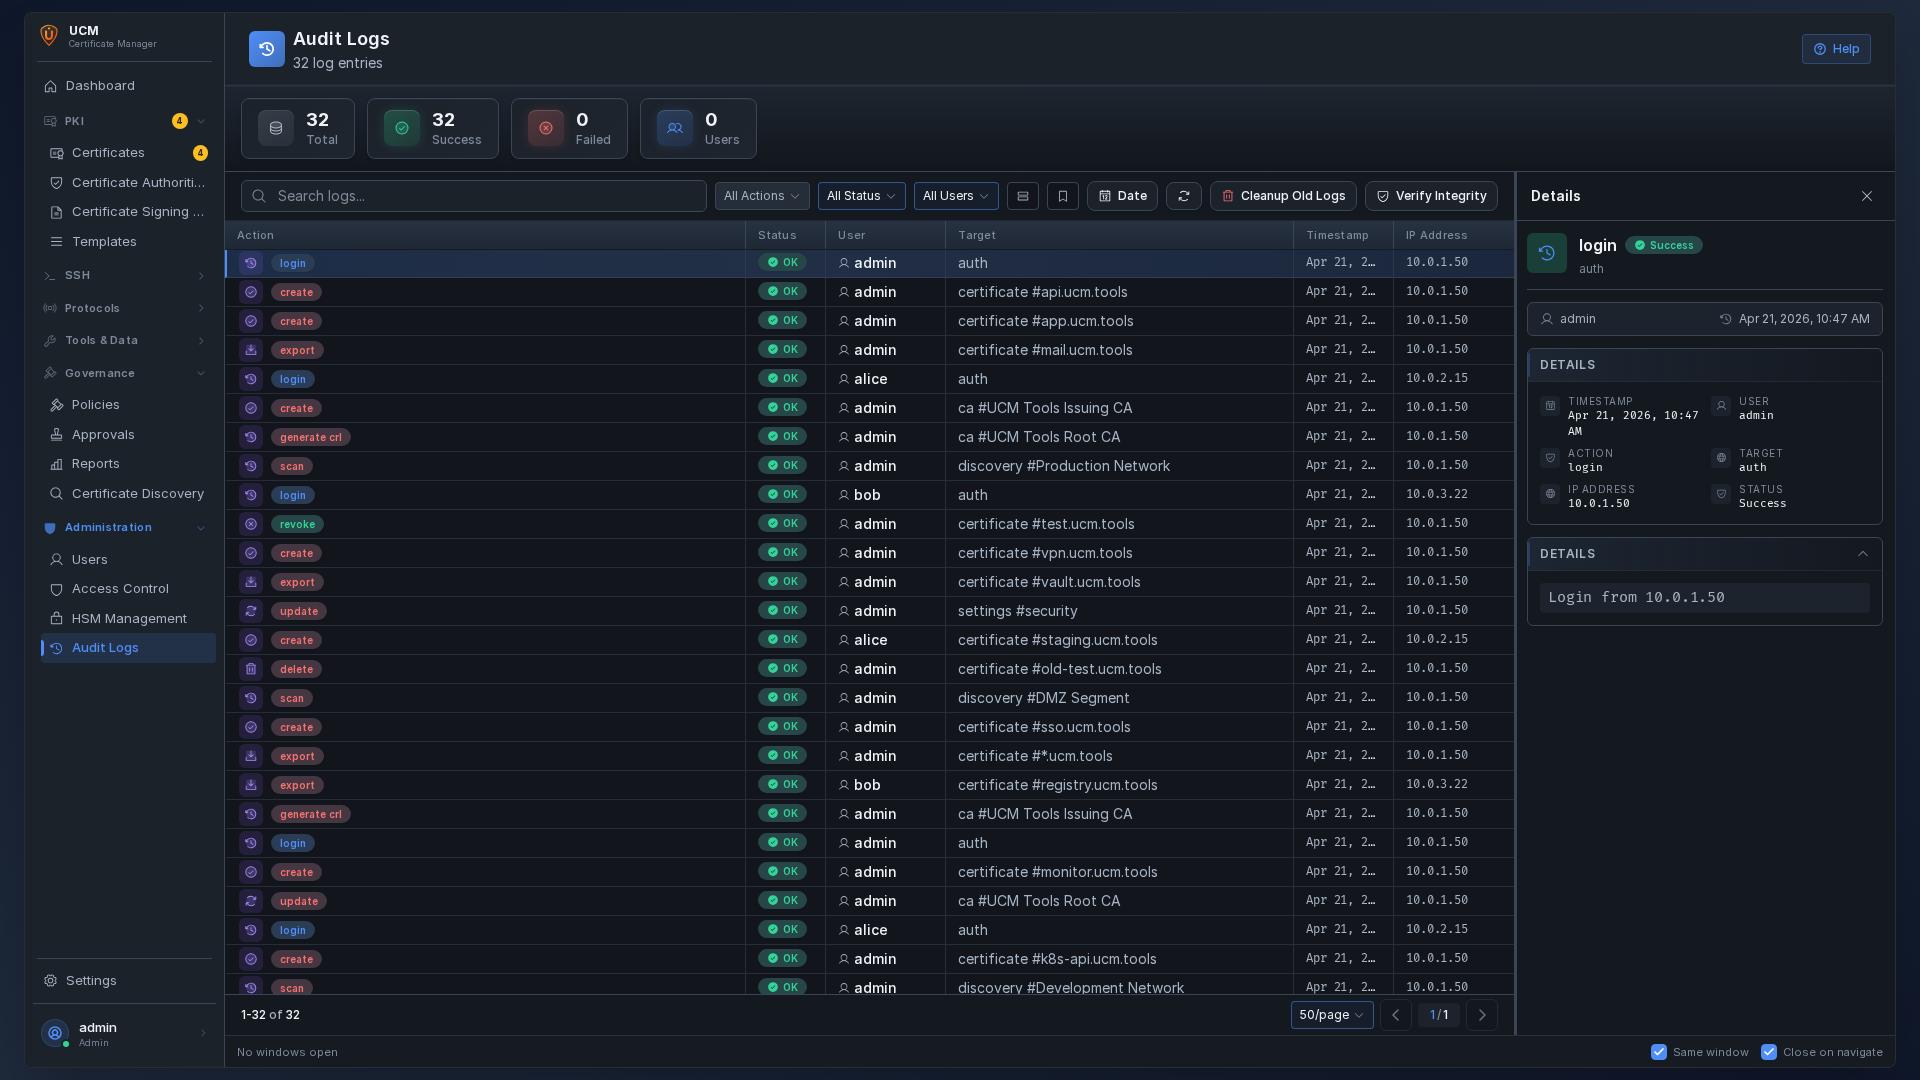Click the login icon in Details header
The image size is (1920, 1080).
point(1547,253)
